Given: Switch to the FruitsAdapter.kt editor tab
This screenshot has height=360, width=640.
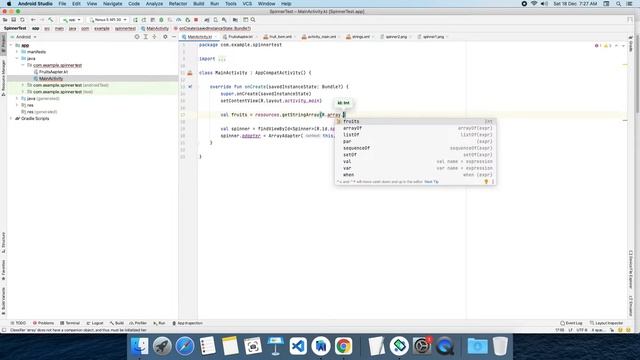Looking at the screenshot, I should point(240,37).
